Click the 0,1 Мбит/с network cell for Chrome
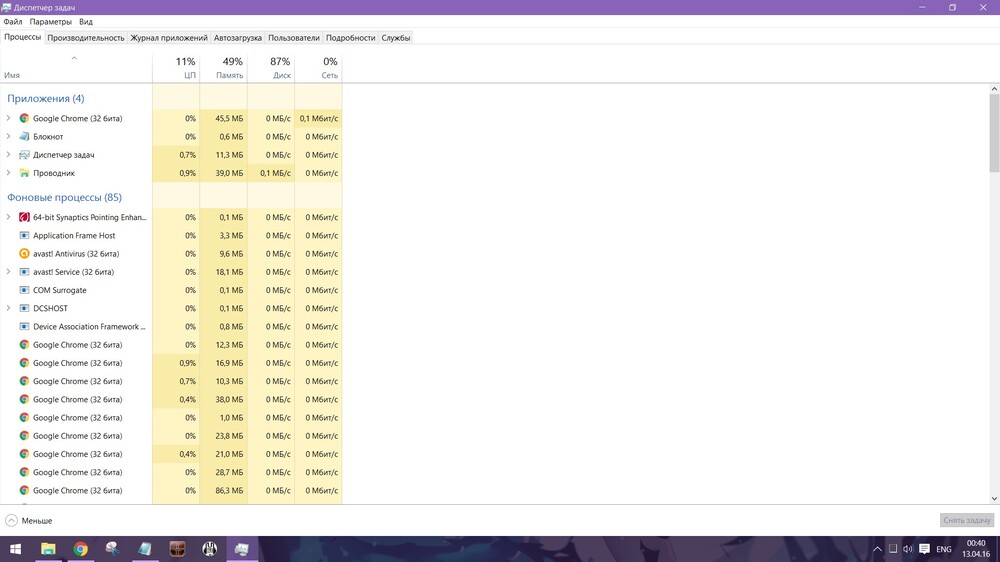 (318, 119)
